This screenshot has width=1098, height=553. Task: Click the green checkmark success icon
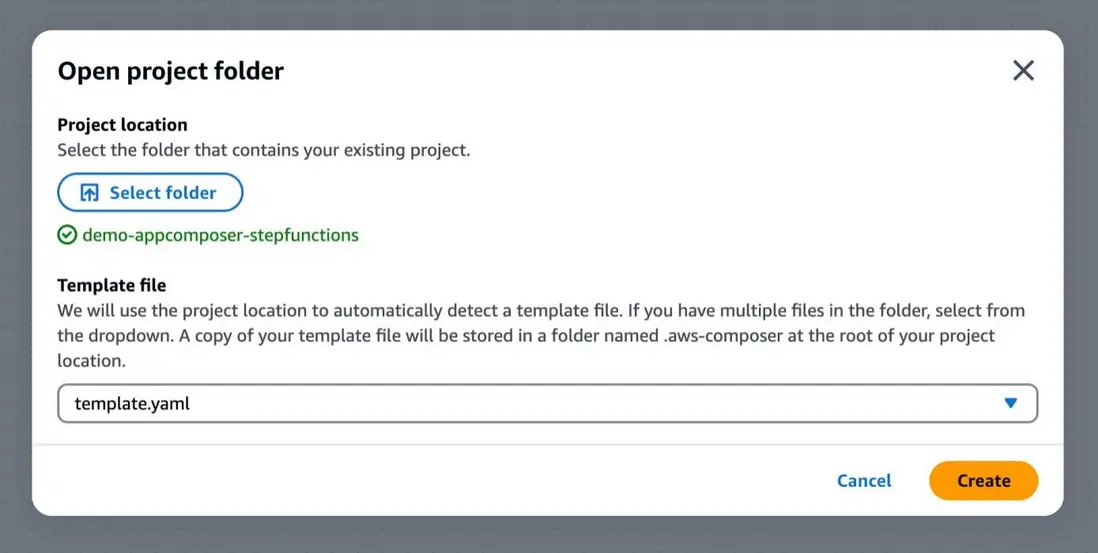pos(67,236)
